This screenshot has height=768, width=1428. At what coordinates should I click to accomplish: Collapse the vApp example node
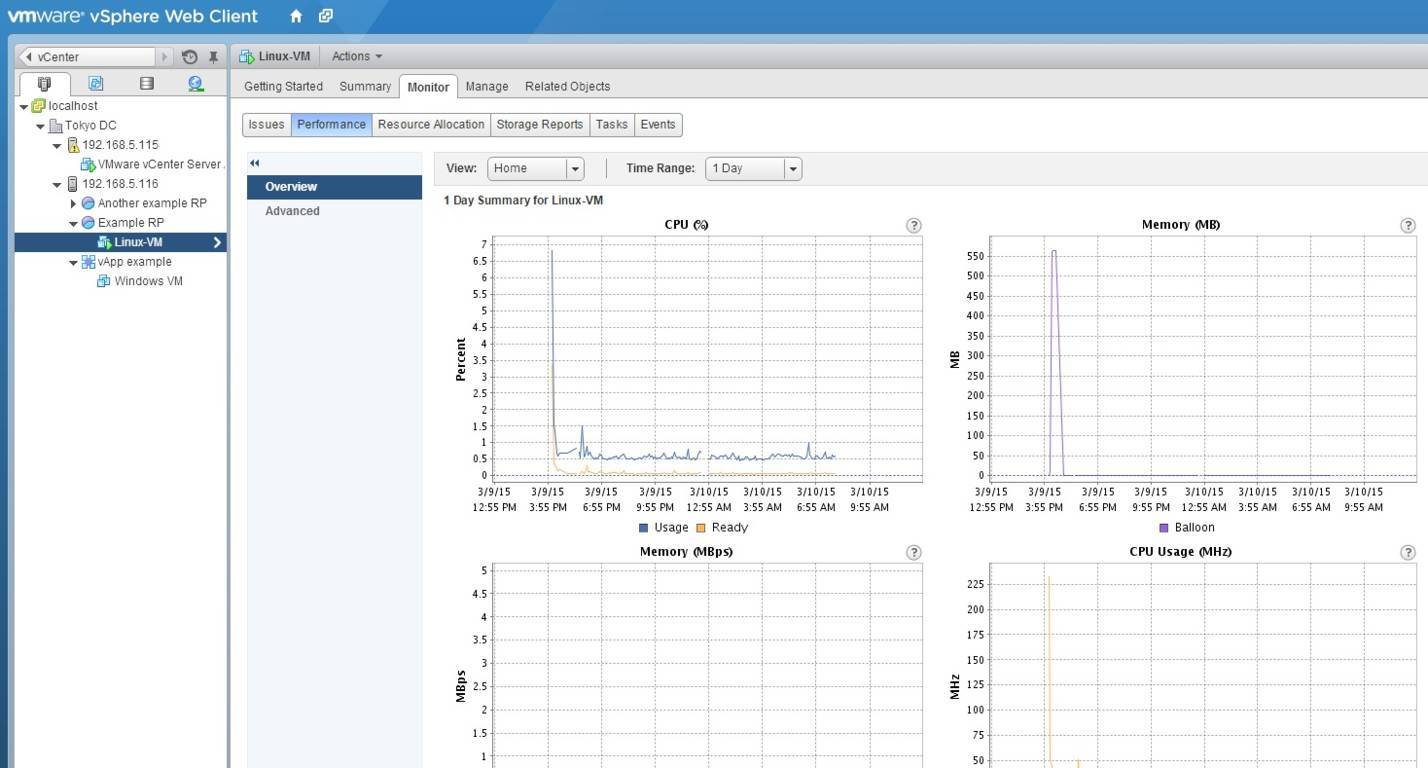tap(74, 263)
